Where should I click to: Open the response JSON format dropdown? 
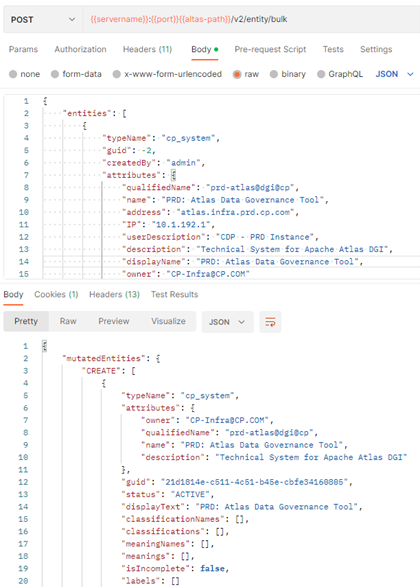point(227,322)
